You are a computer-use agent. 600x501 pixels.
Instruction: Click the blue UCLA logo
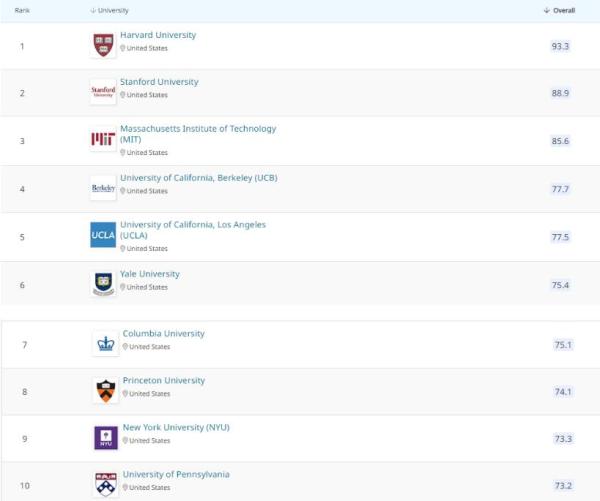click(x=103, y=235)
